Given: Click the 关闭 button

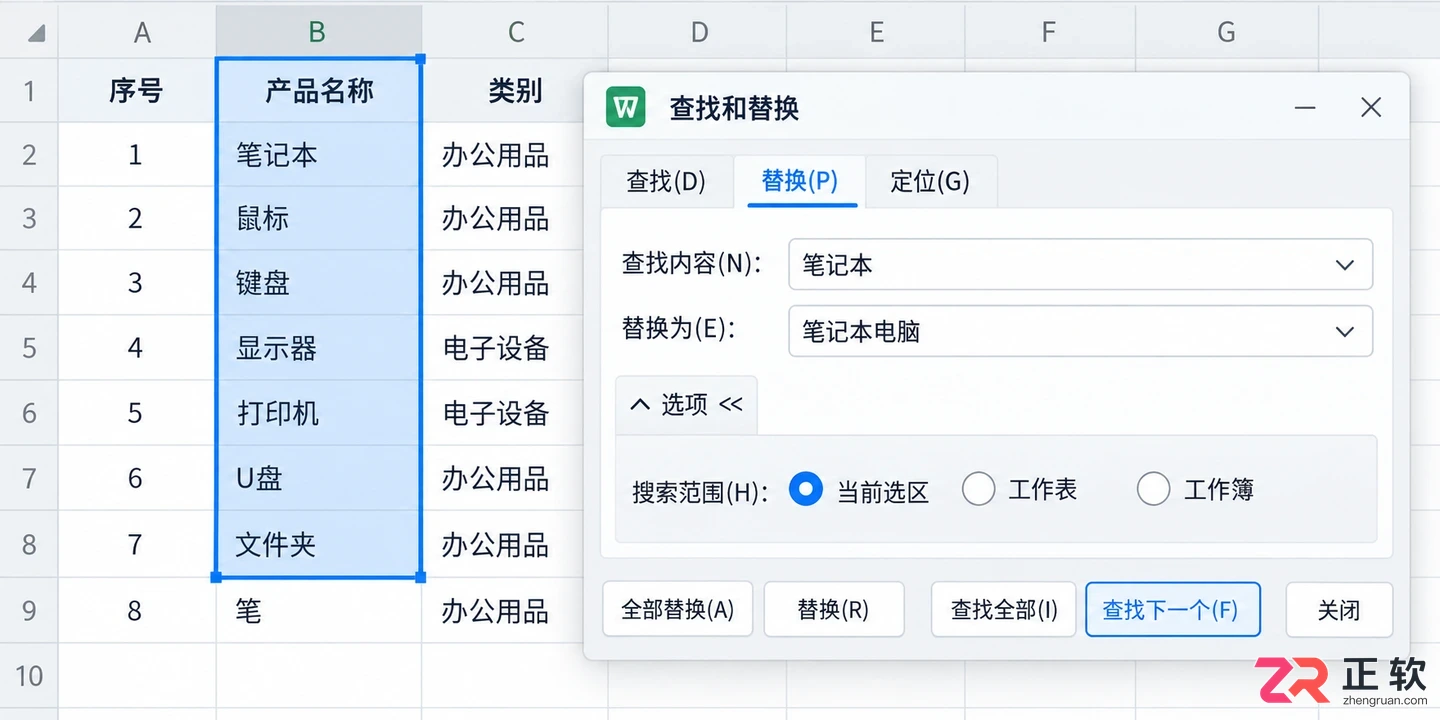Looking at the screenshot, I should coord(1339,610).
